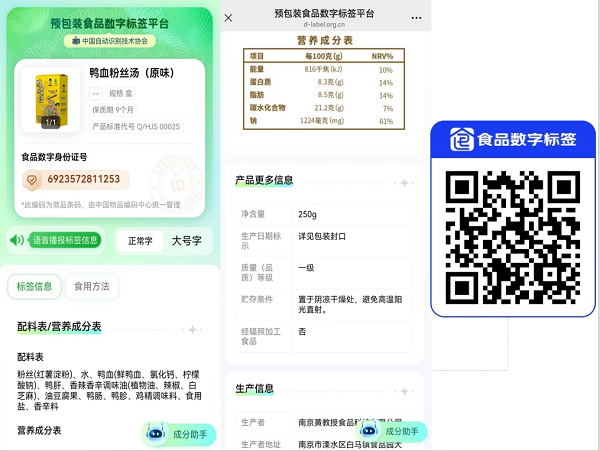Close the page with the X icon
600x451 pixels.
(229, 17)
